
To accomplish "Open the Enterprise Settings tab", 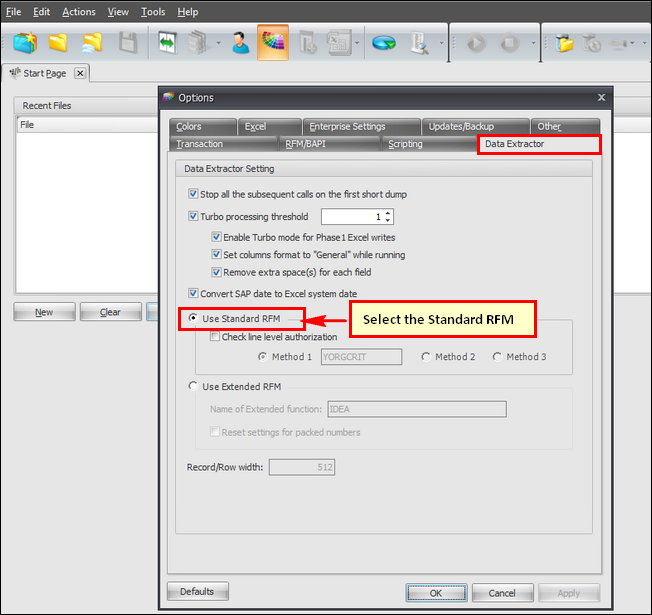I will (x=347, y=126).
